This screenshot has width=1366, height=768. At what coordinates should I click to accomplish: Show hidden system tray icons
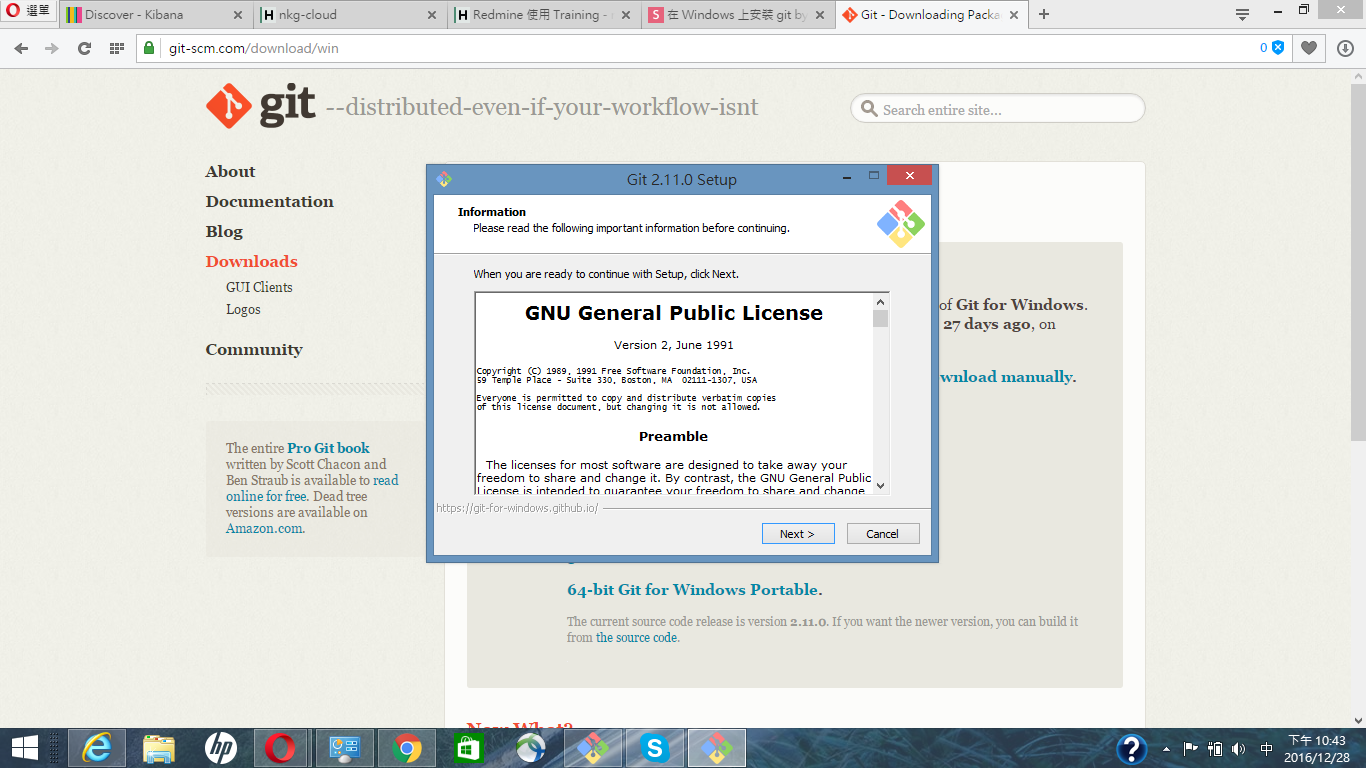pyautogui.click(x=1166, y=748)
